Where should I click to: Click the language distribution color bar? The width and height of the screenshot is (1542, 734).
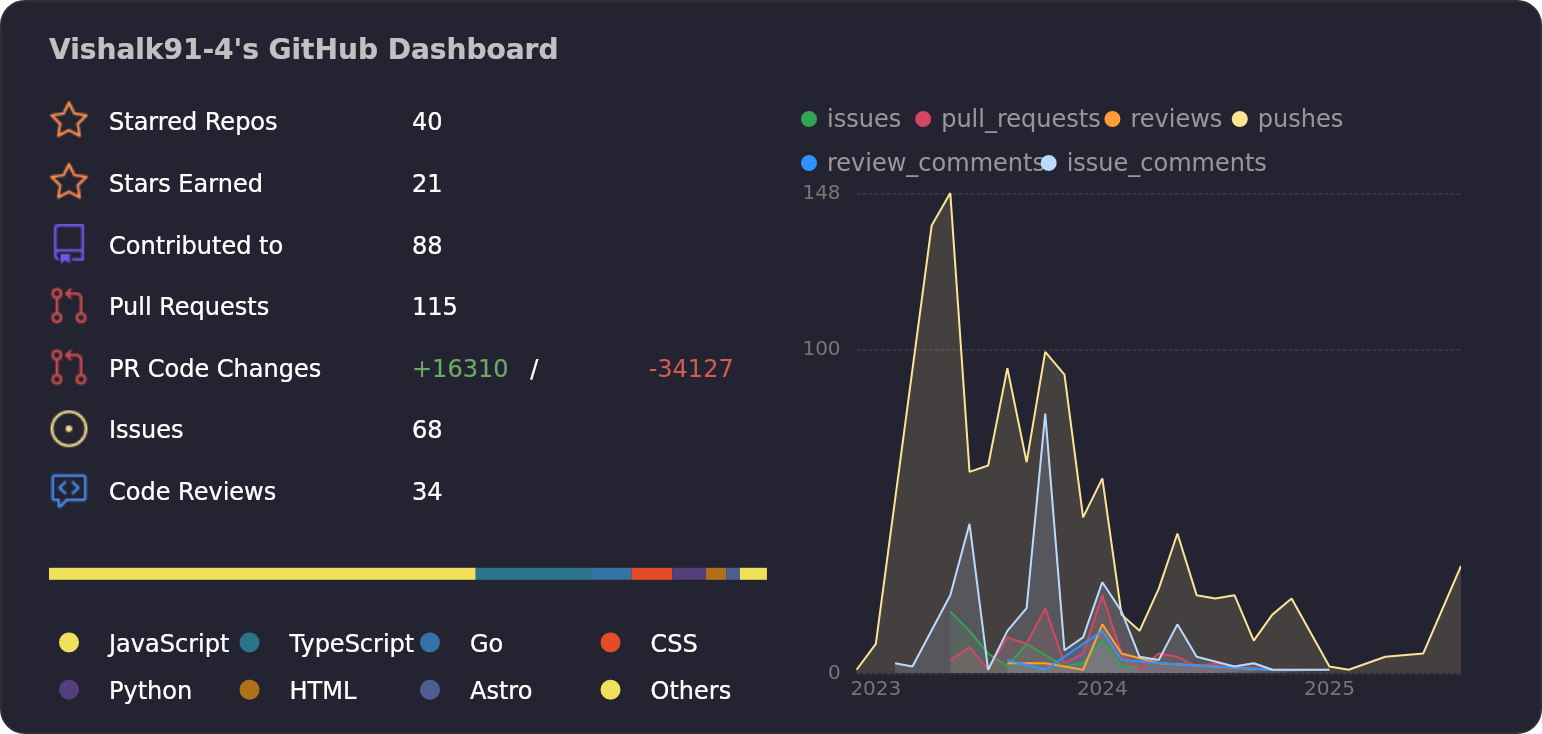[x=408, y=573]
